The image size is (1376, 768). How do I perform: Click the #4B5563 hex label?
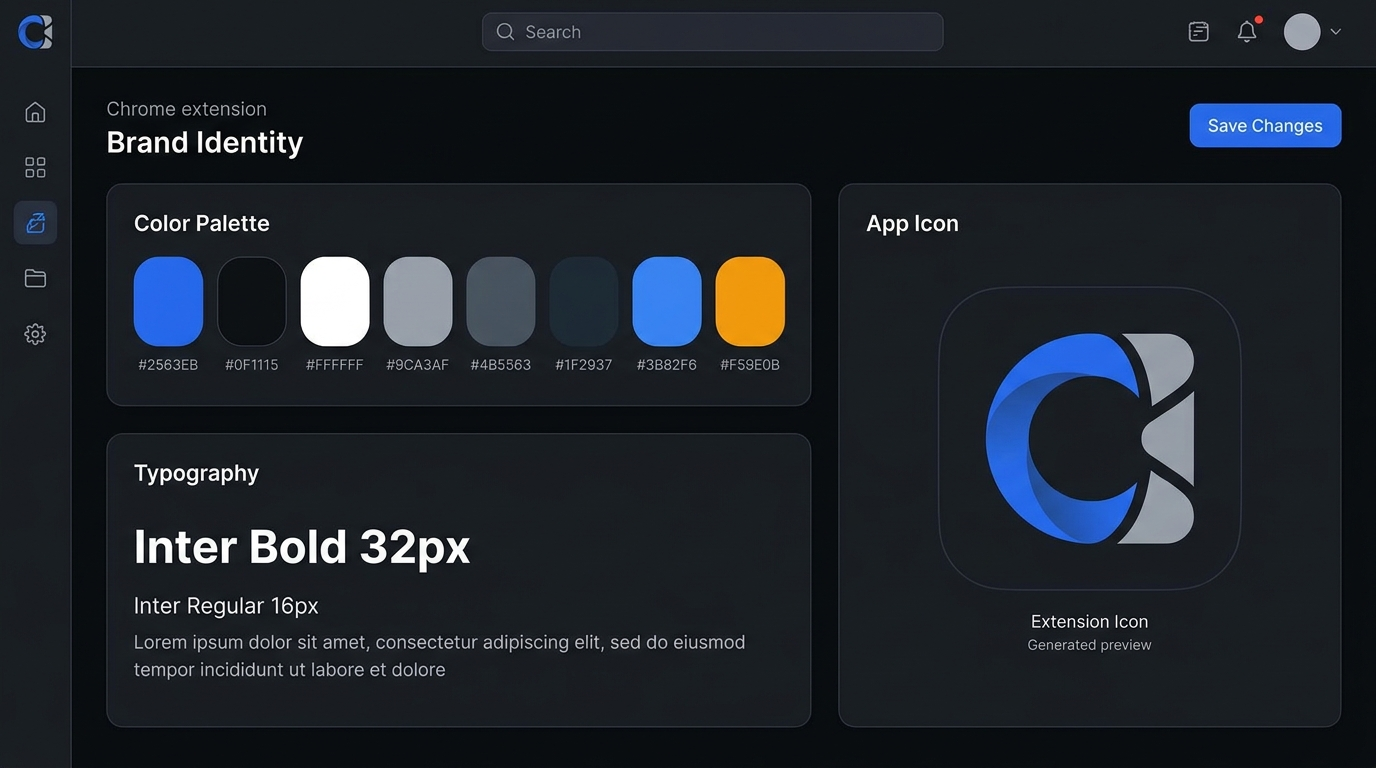click(501, 365)
